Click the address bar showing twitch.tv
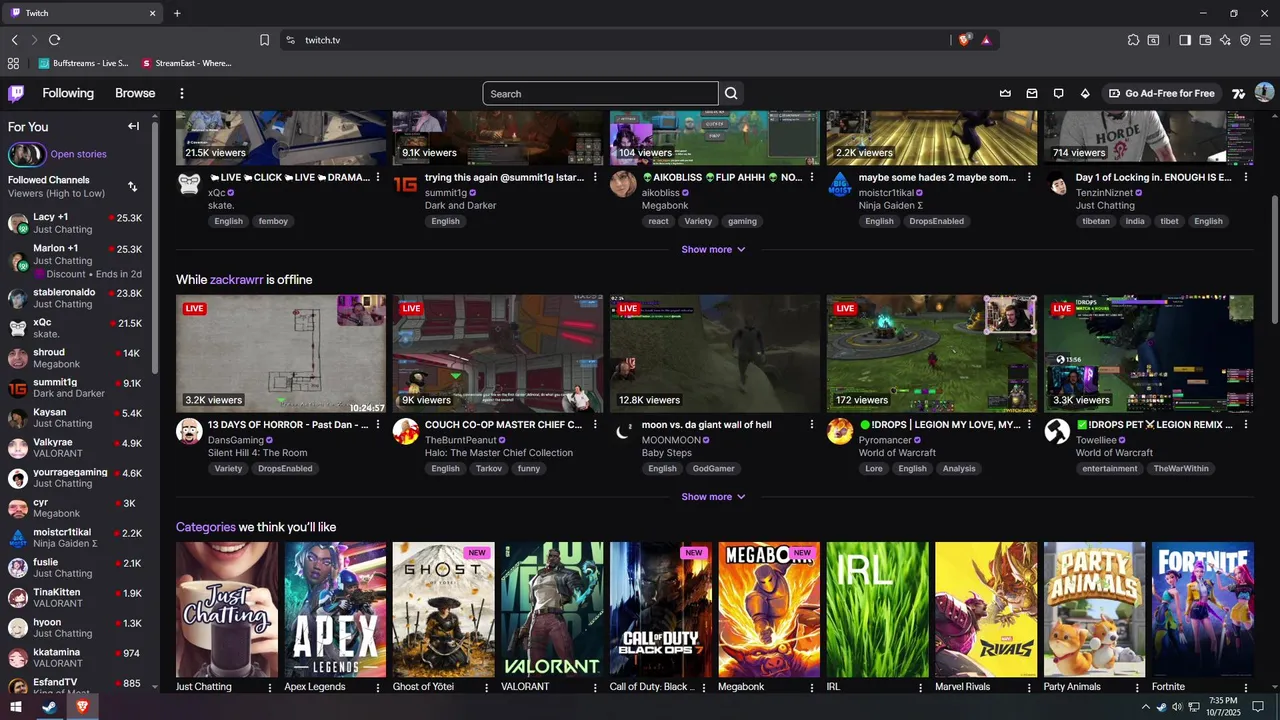The image size is (1280, 720). tap(615, 40)
